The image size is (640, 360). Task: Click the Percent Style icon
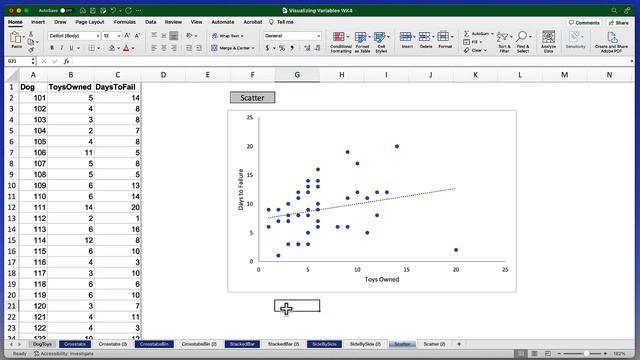point(282,48)
